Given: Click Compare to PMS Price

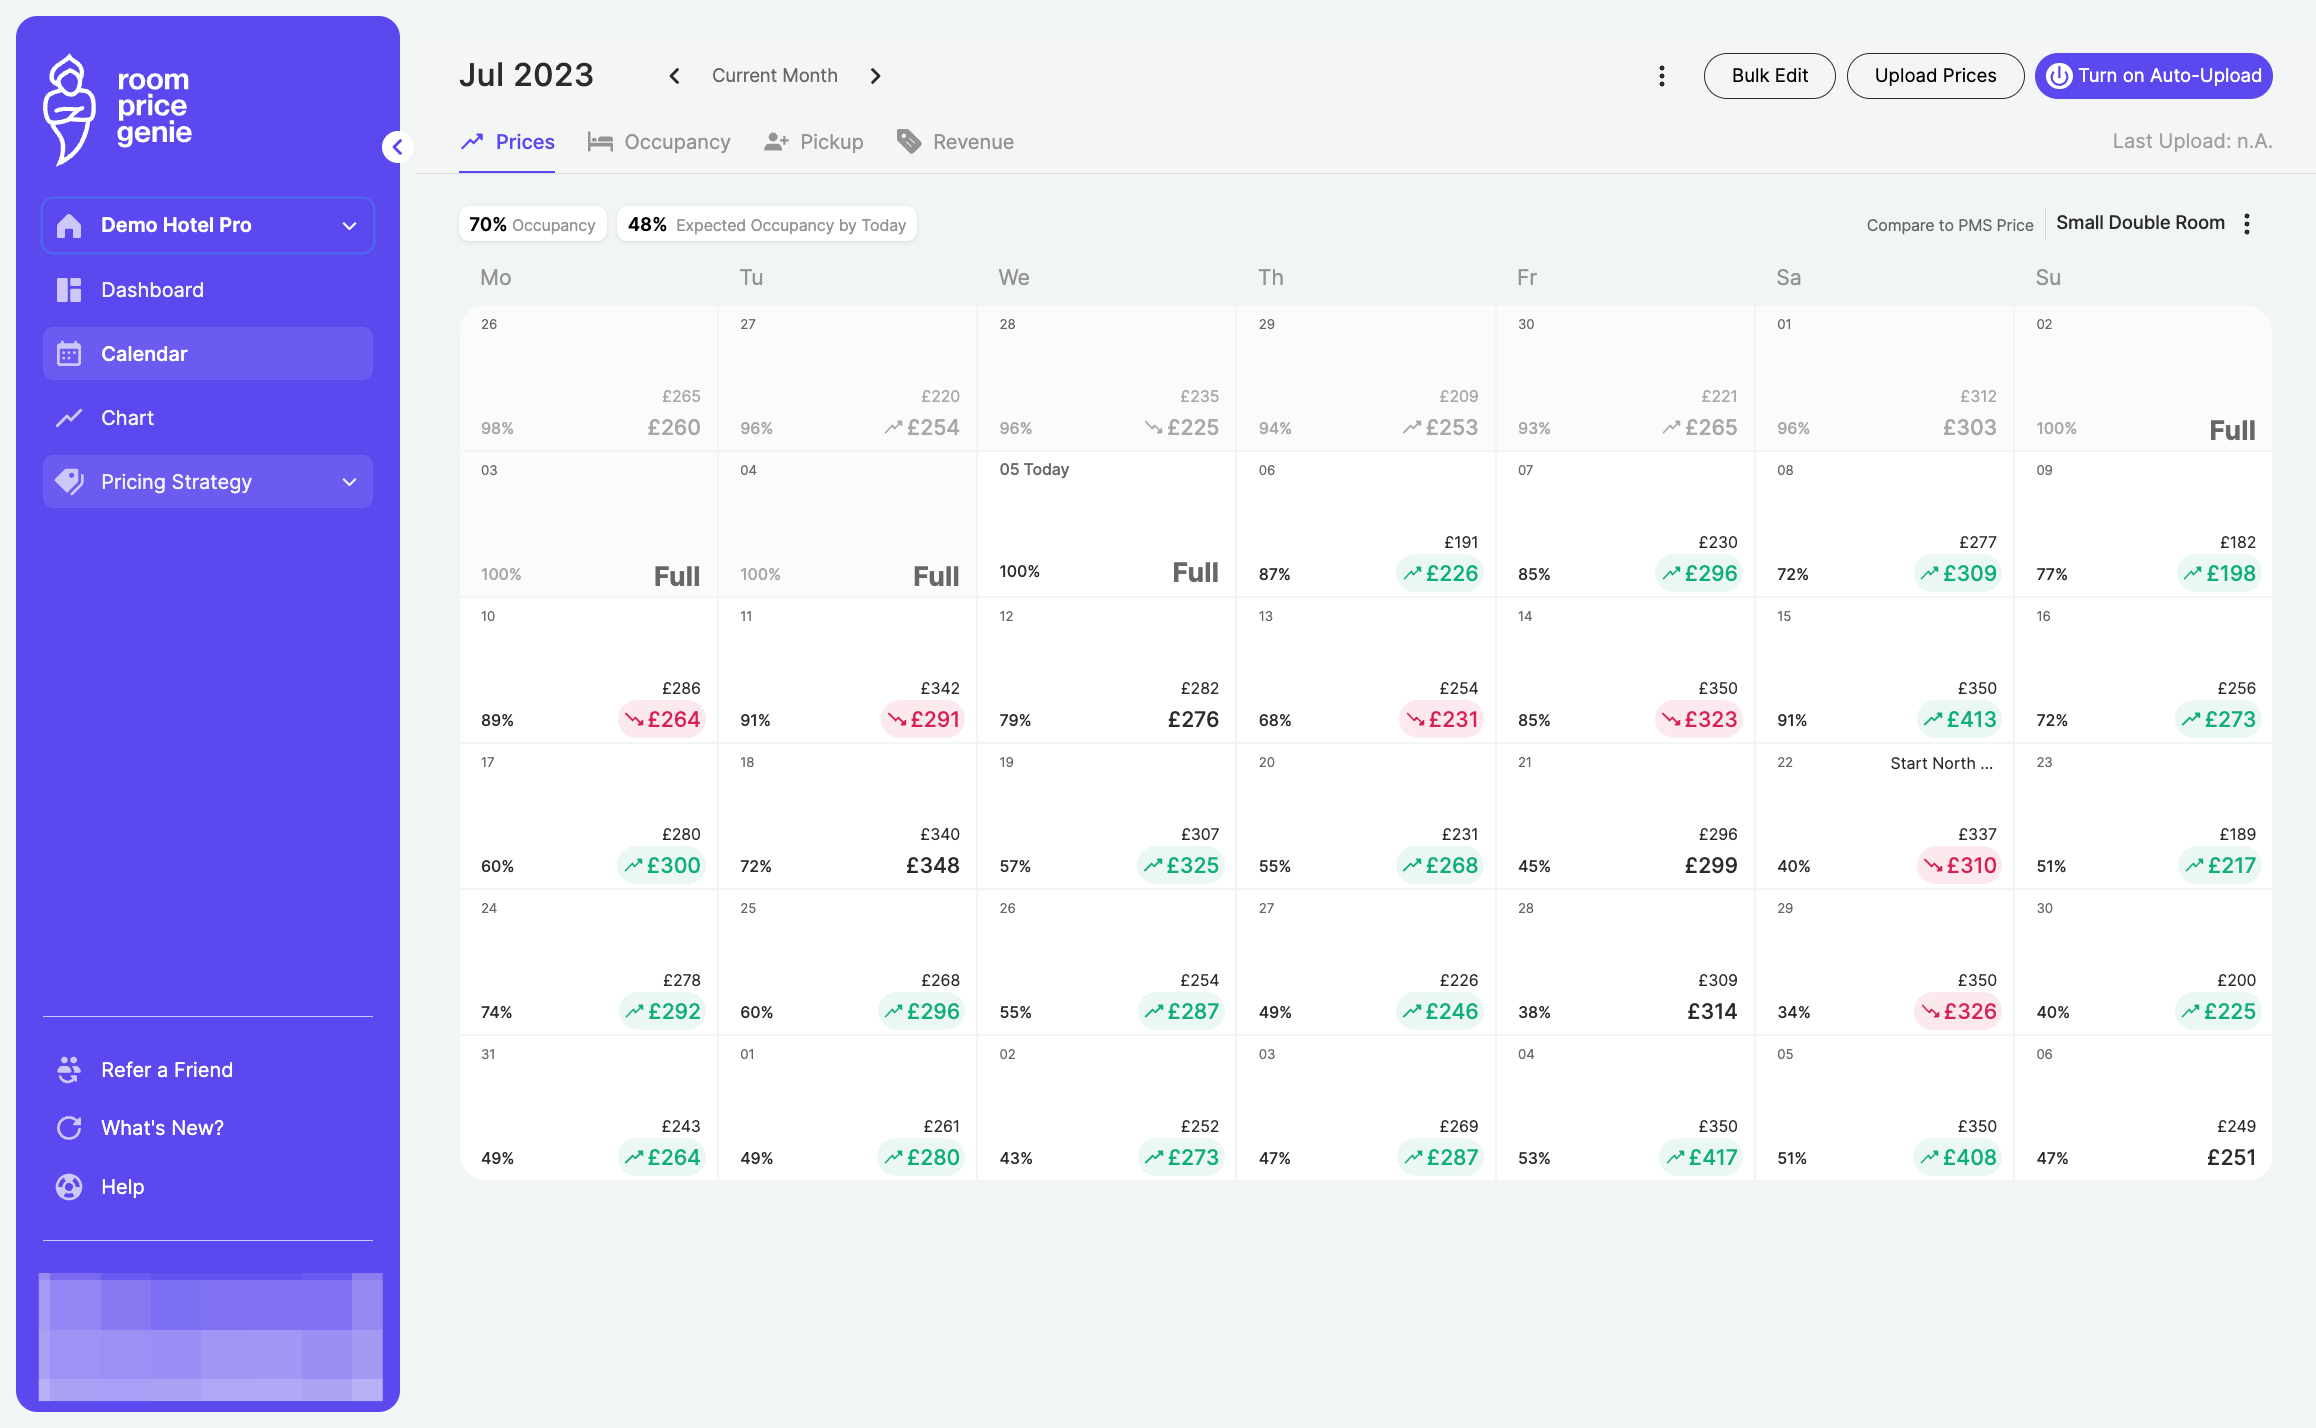Looking at the screenshot, I should 1950,225.
